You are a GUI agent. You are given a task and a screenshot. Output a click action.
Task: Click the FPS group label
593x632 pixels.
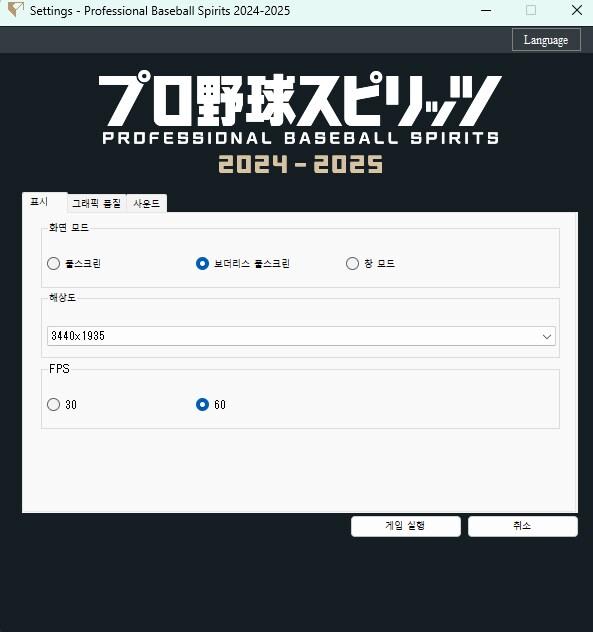[59, 368]
